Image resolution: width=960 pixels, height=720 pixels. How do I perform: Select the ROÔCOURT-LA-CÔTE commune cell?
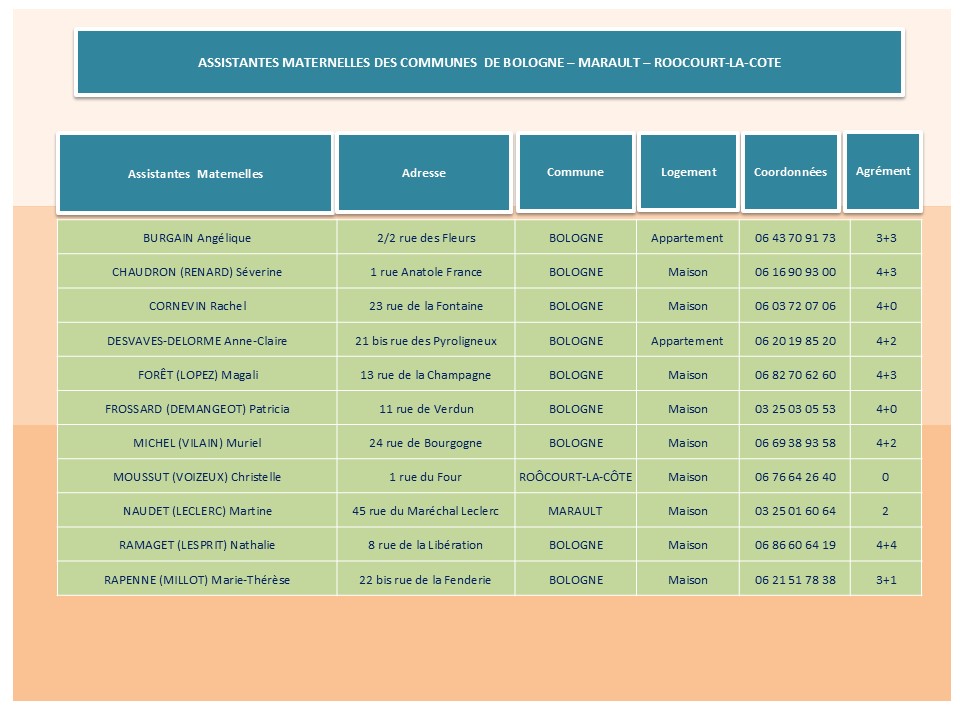[x=576, y=477]
